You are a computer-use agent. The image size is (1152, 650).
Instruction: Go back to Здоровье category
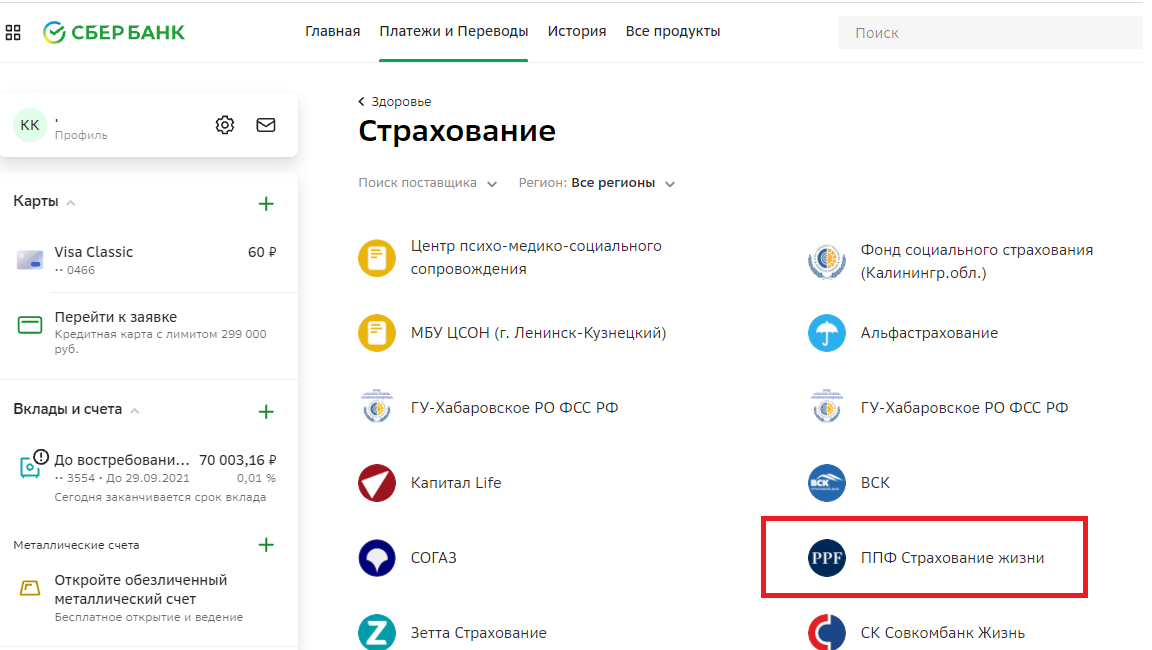point(395,101)
